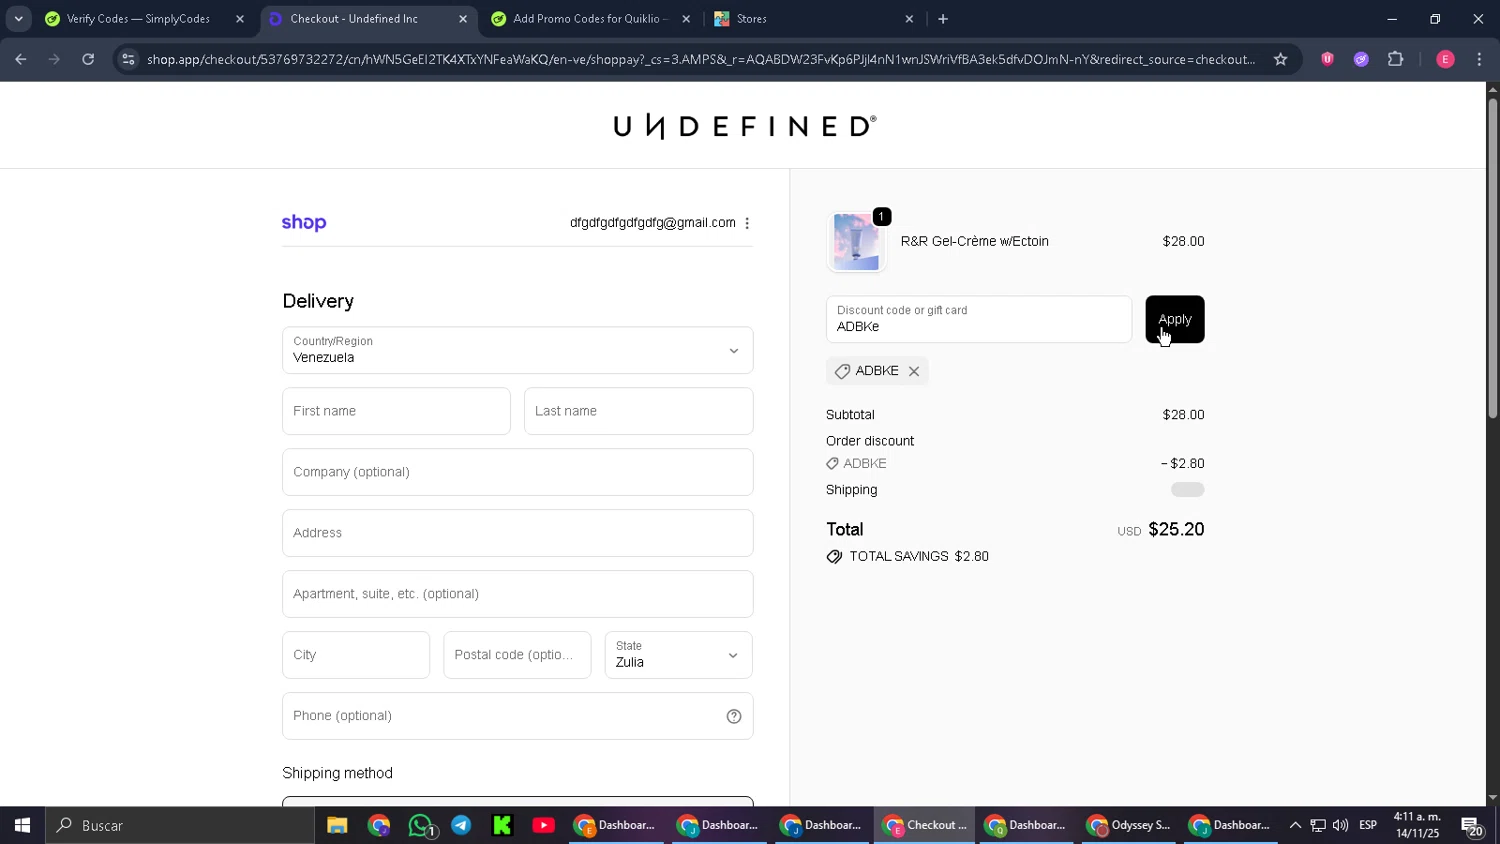Click the Buscar taskbar search box
Viewport: 1500px width, 844px height.
pos(180,825)
